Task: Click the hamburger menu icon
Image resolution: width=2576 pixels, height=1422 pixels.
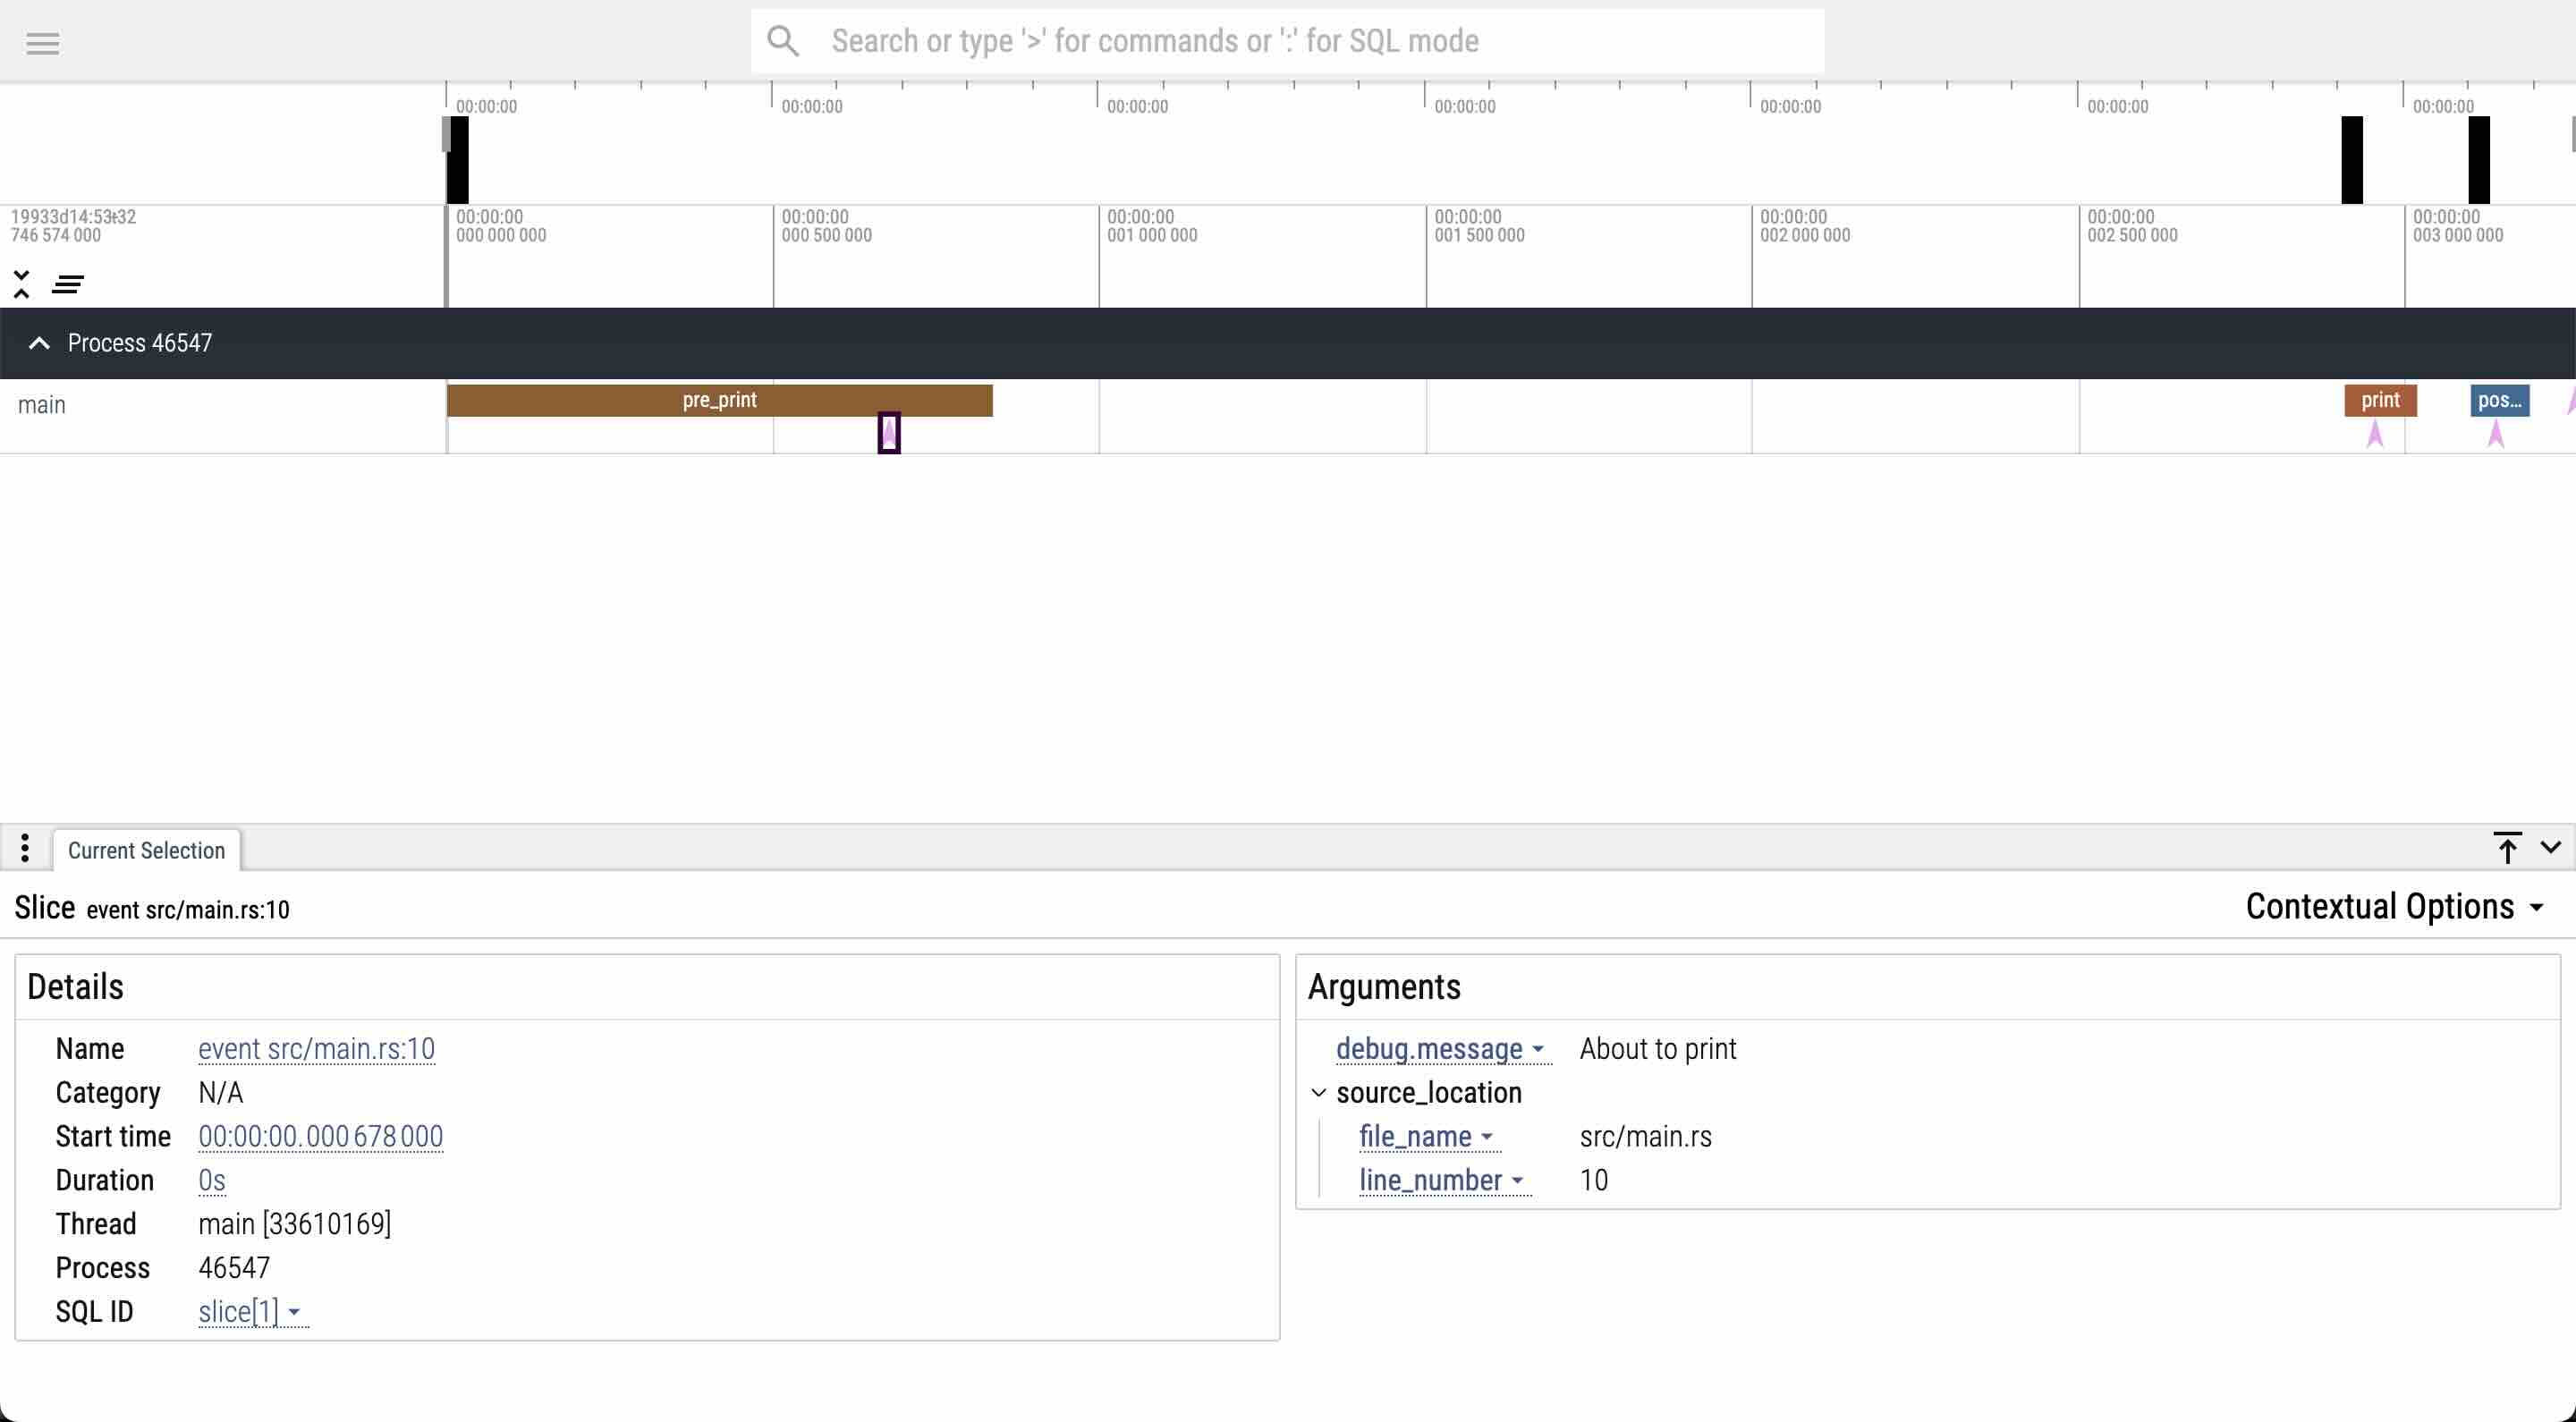Action: [x=42, y=40]
